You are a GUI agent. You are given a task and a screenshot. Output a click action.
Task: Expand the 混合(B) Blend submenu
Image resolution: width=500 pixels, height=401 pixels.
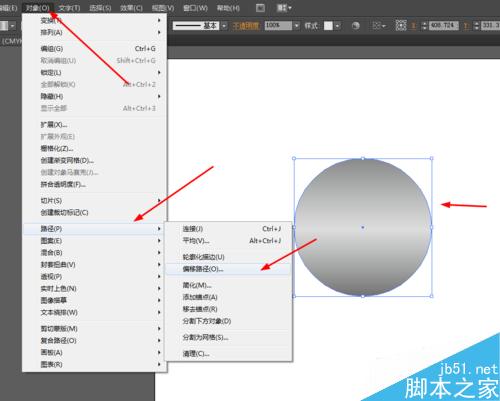pyautogui.click(x=94, y=253)
